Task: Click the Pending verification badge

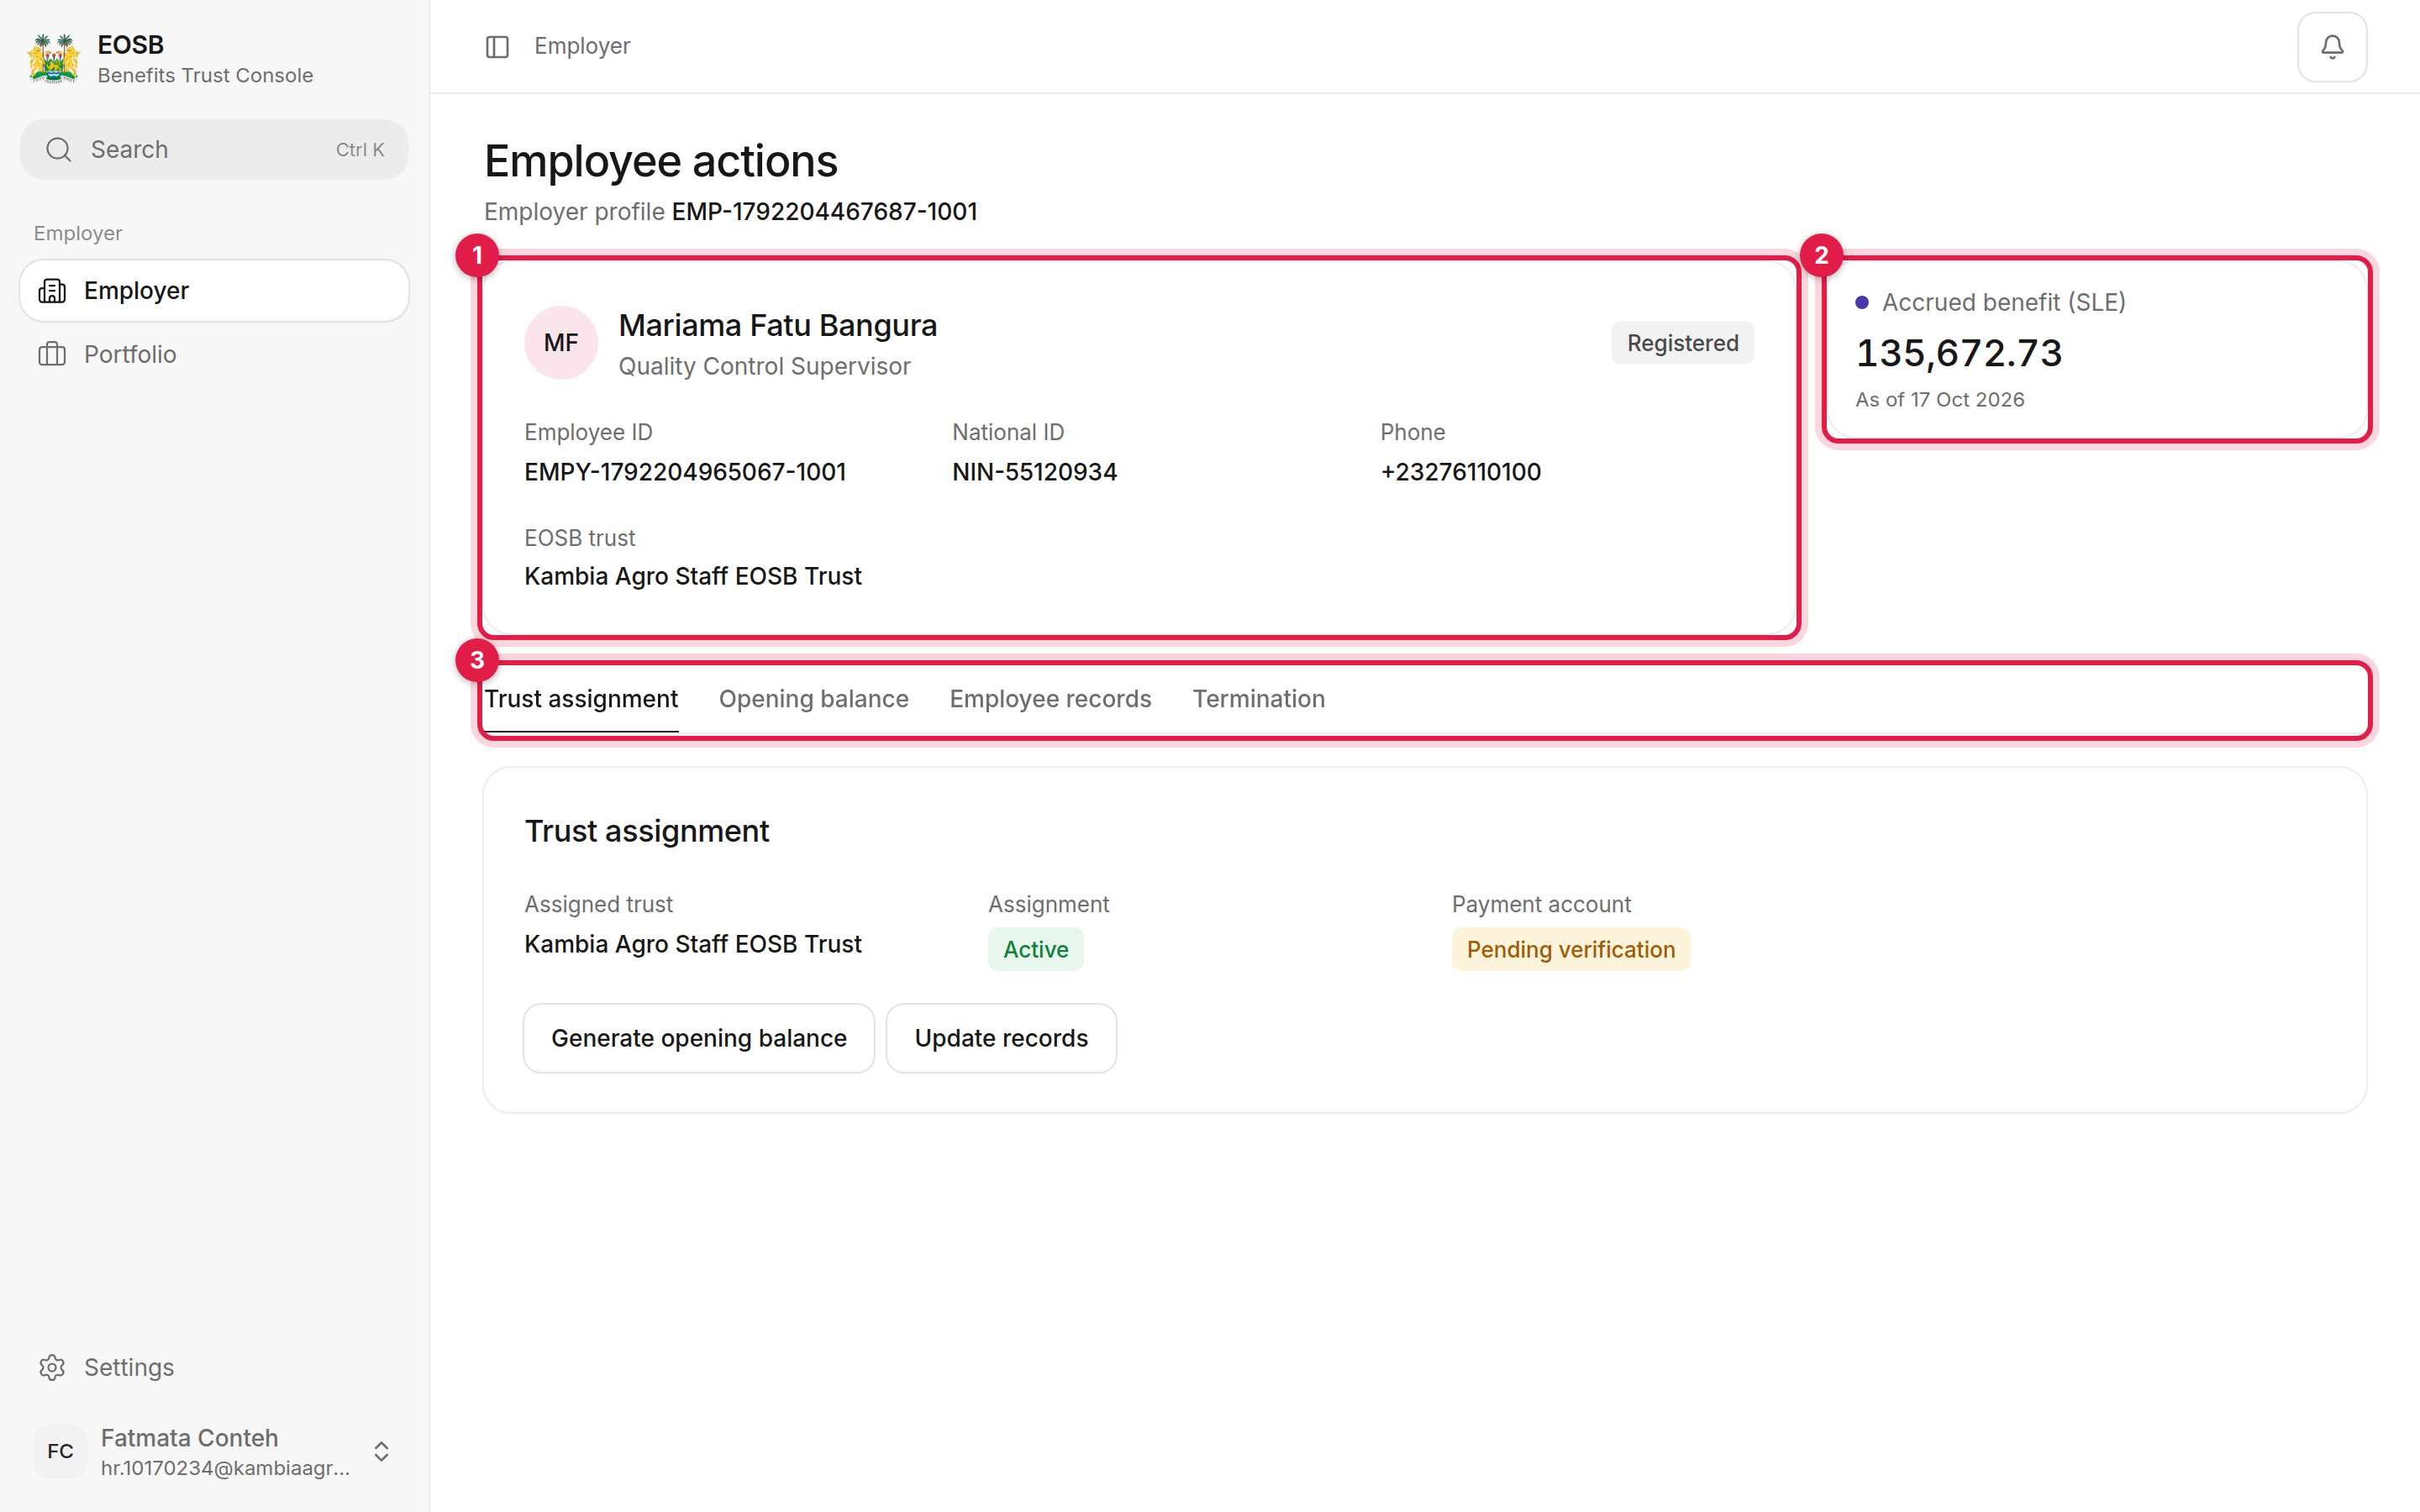Action: 1570,949
